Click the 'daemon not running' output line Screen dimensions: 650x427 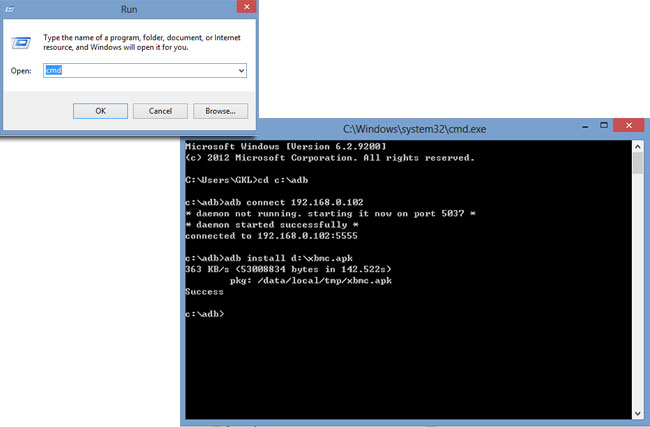click(330, 214)
